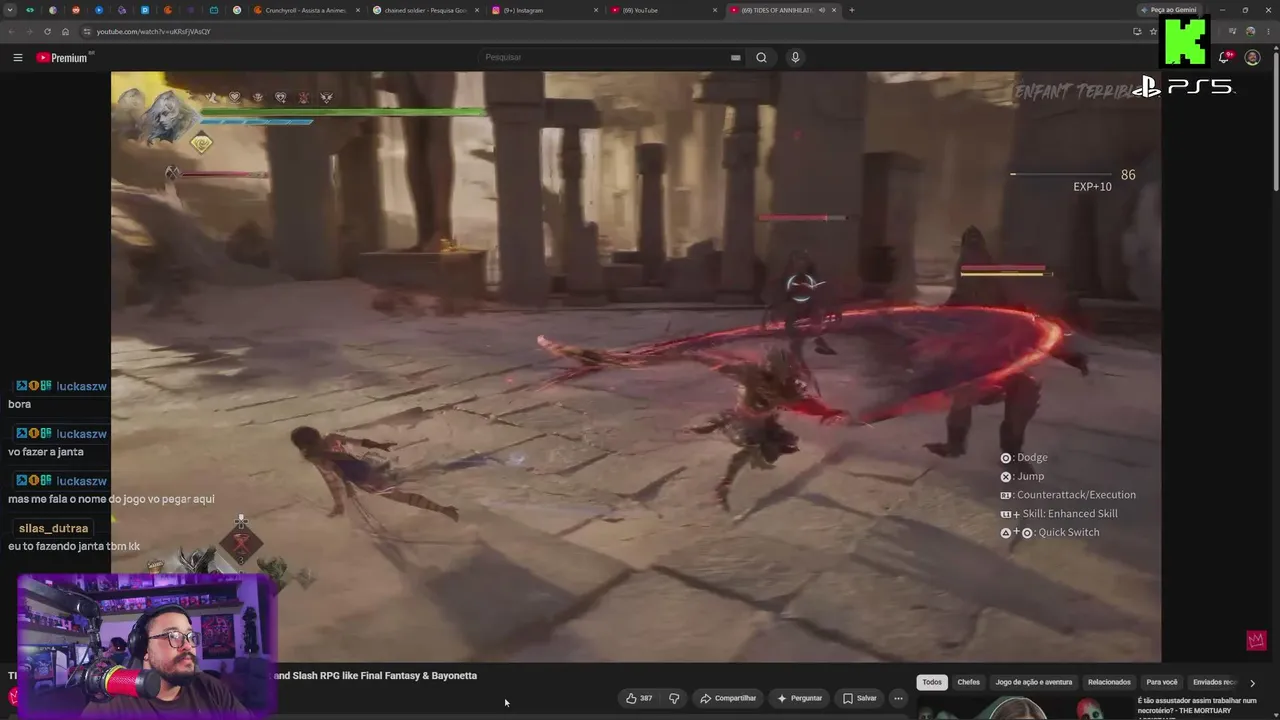Close the Tides of Annihilation tab
The width and height of the screenshot is (1280, 720).
[x=834, y=10]
